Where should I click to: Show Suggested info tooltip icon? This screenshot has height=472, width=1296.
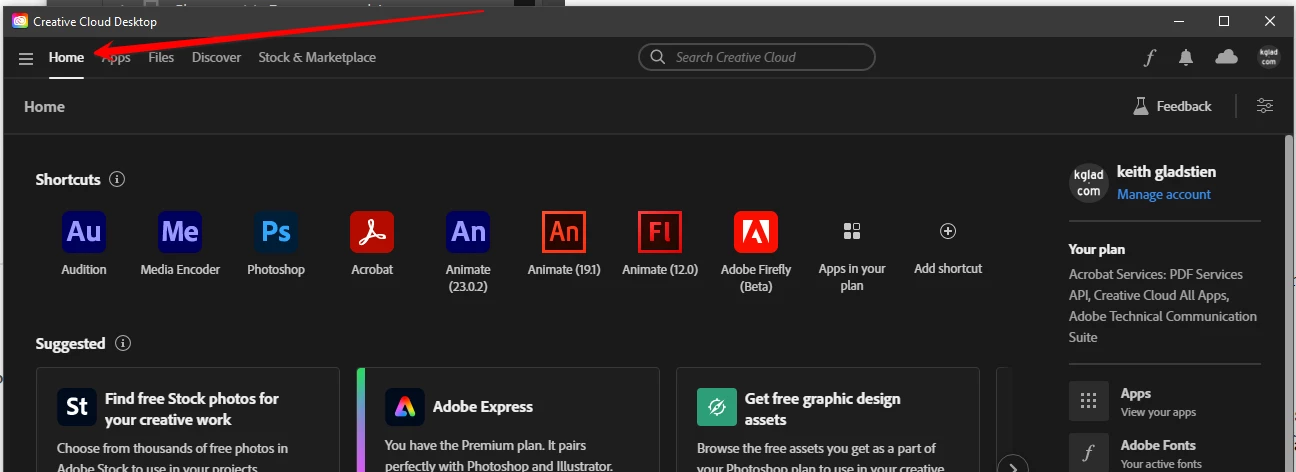(123, 344)
